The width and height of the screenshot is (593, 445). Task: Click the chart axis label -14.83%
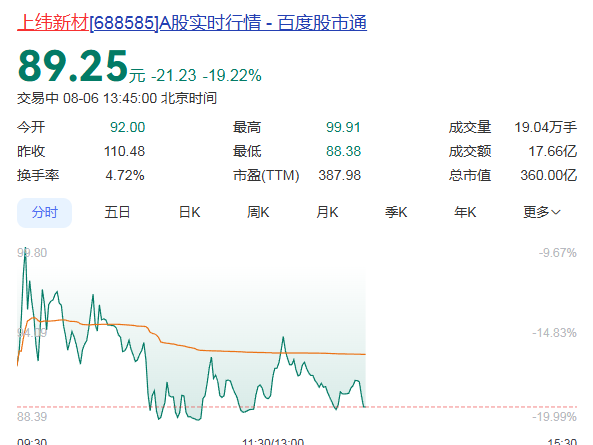[x=554, y=333]
